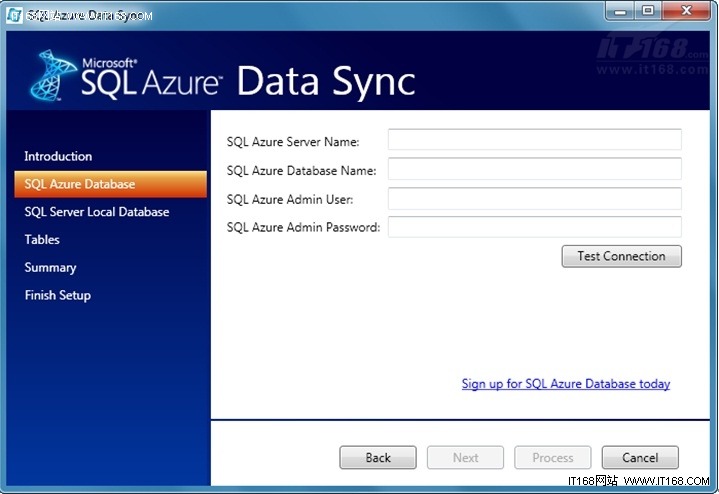The width and height of the screenshot is (719, 494).
Task: Select SQL Azure Database step in sidebar
Action: pyautogui.click(x=111, y=184)
